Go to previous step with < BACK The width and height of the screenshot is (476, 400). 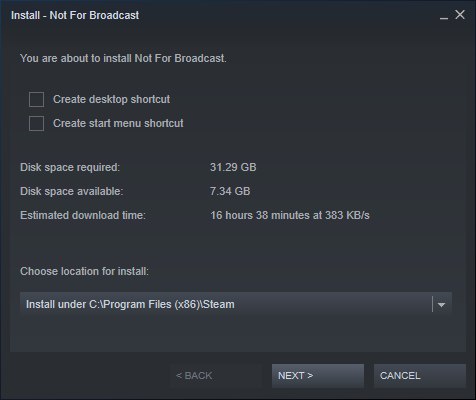pos(194,376)
